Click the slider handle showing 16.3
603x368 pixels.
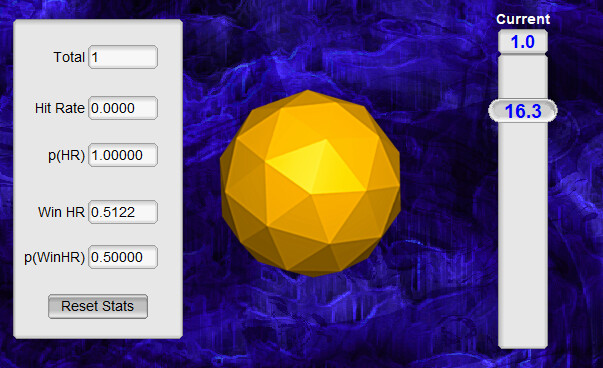point(523,111)
